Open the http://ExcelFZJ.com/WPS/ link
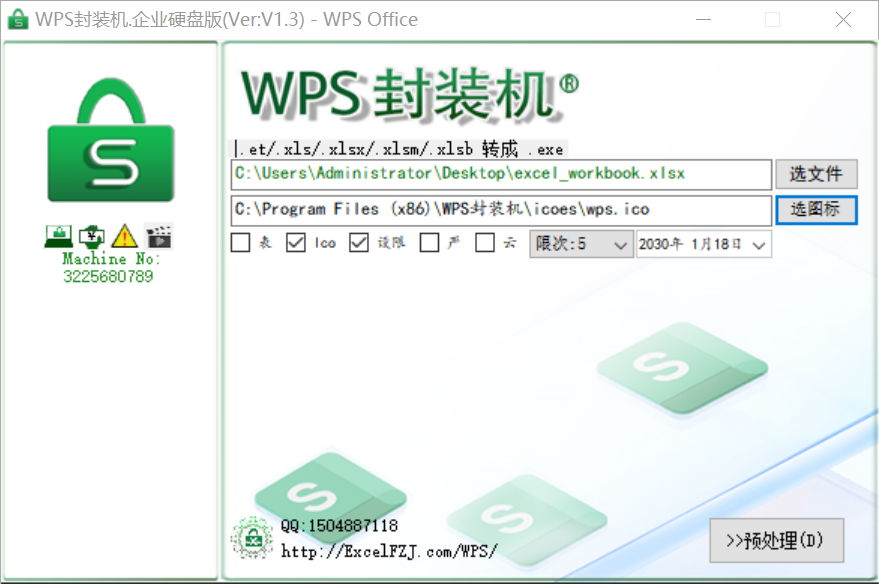The width and height of the screenshot is (879, 584). 388,551
